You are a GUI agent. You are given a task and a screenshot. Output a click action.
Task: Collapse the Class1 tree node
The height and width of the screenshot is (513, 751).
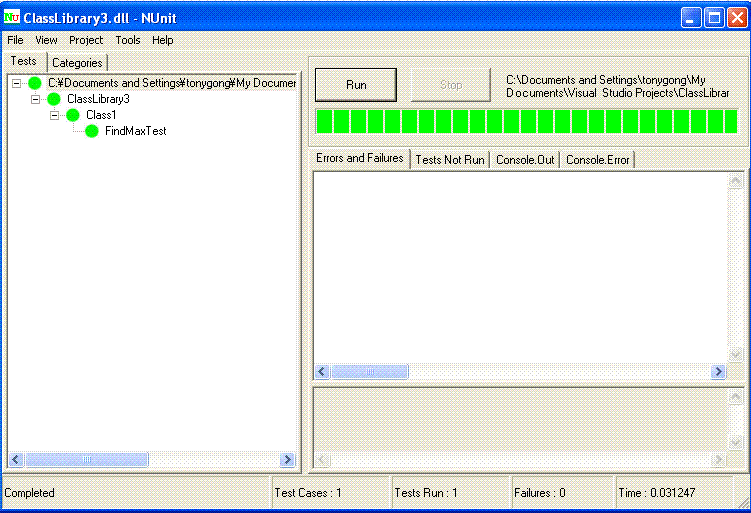(x=55, y=115)
